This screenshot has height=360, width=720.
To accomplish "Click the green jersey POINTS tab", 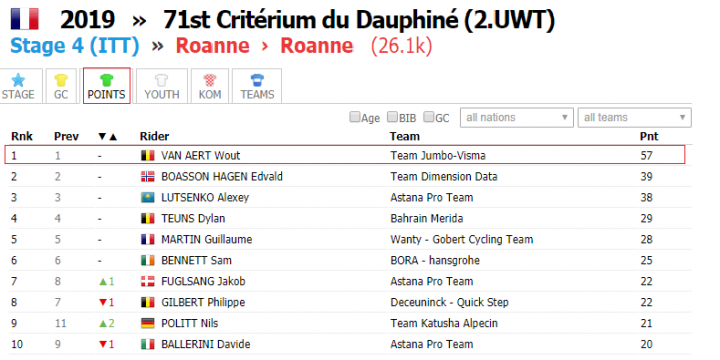I will [x=107, y=86].
